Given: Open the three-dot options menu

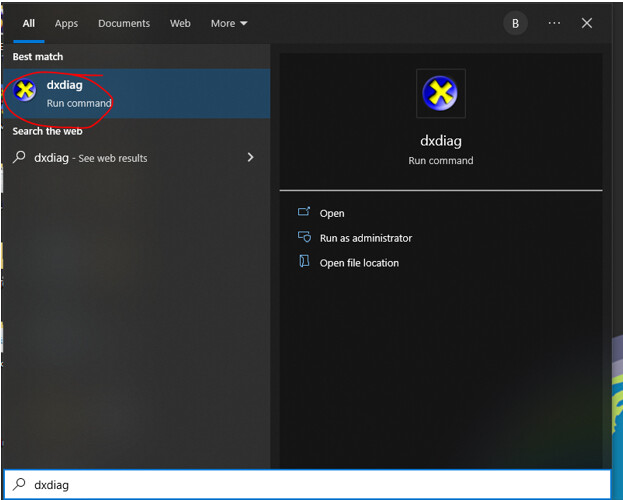Looking at the screenshot, I should tap(554, 23).
